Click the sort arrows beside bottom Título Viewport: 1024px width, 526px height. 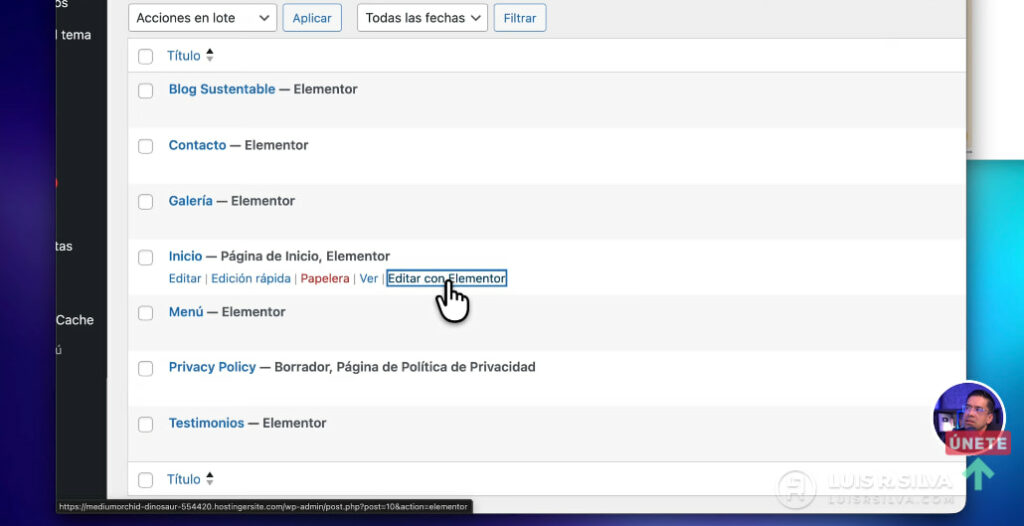210,479
